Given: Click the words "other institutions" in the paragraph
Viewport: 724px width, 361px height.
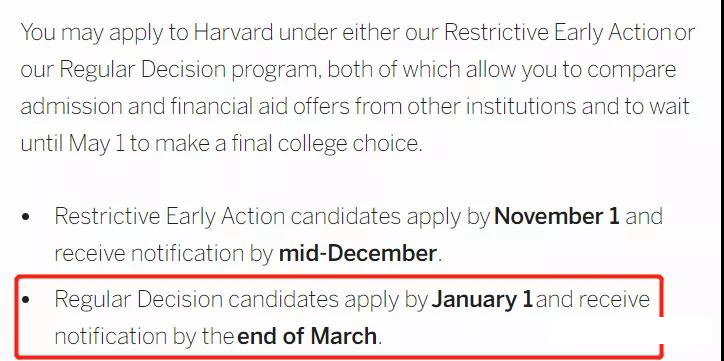Looking at the screenshot, I should coord(491,107).
